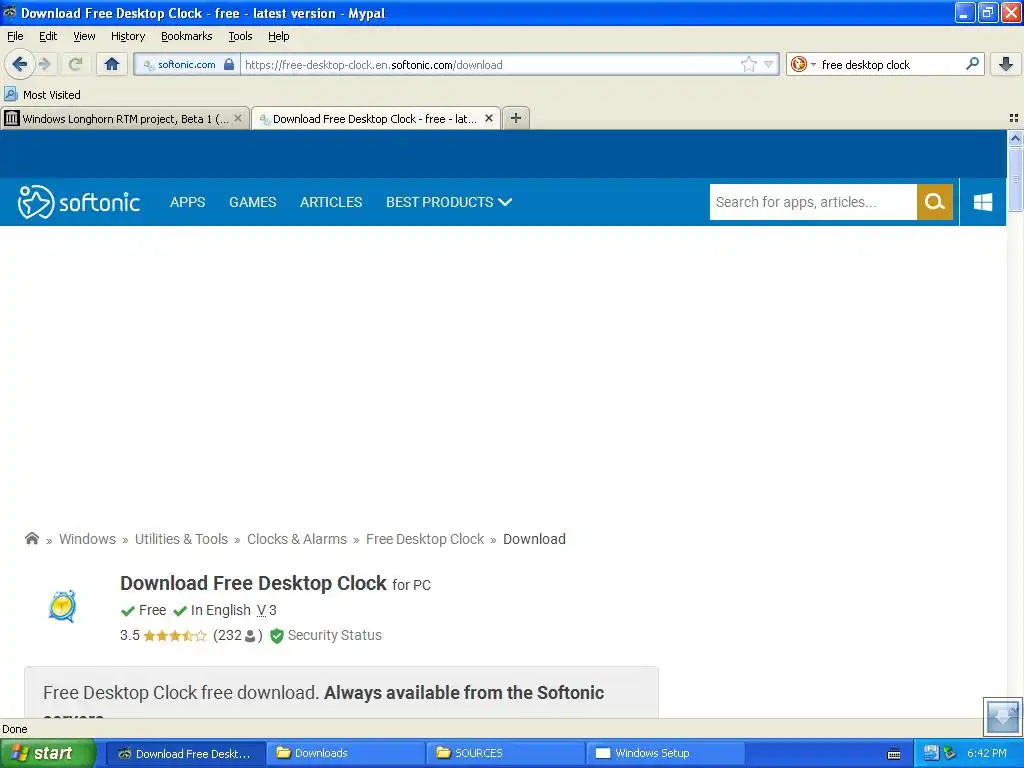
Task: Show all tabs grid icon
Action: (1014, 118)
